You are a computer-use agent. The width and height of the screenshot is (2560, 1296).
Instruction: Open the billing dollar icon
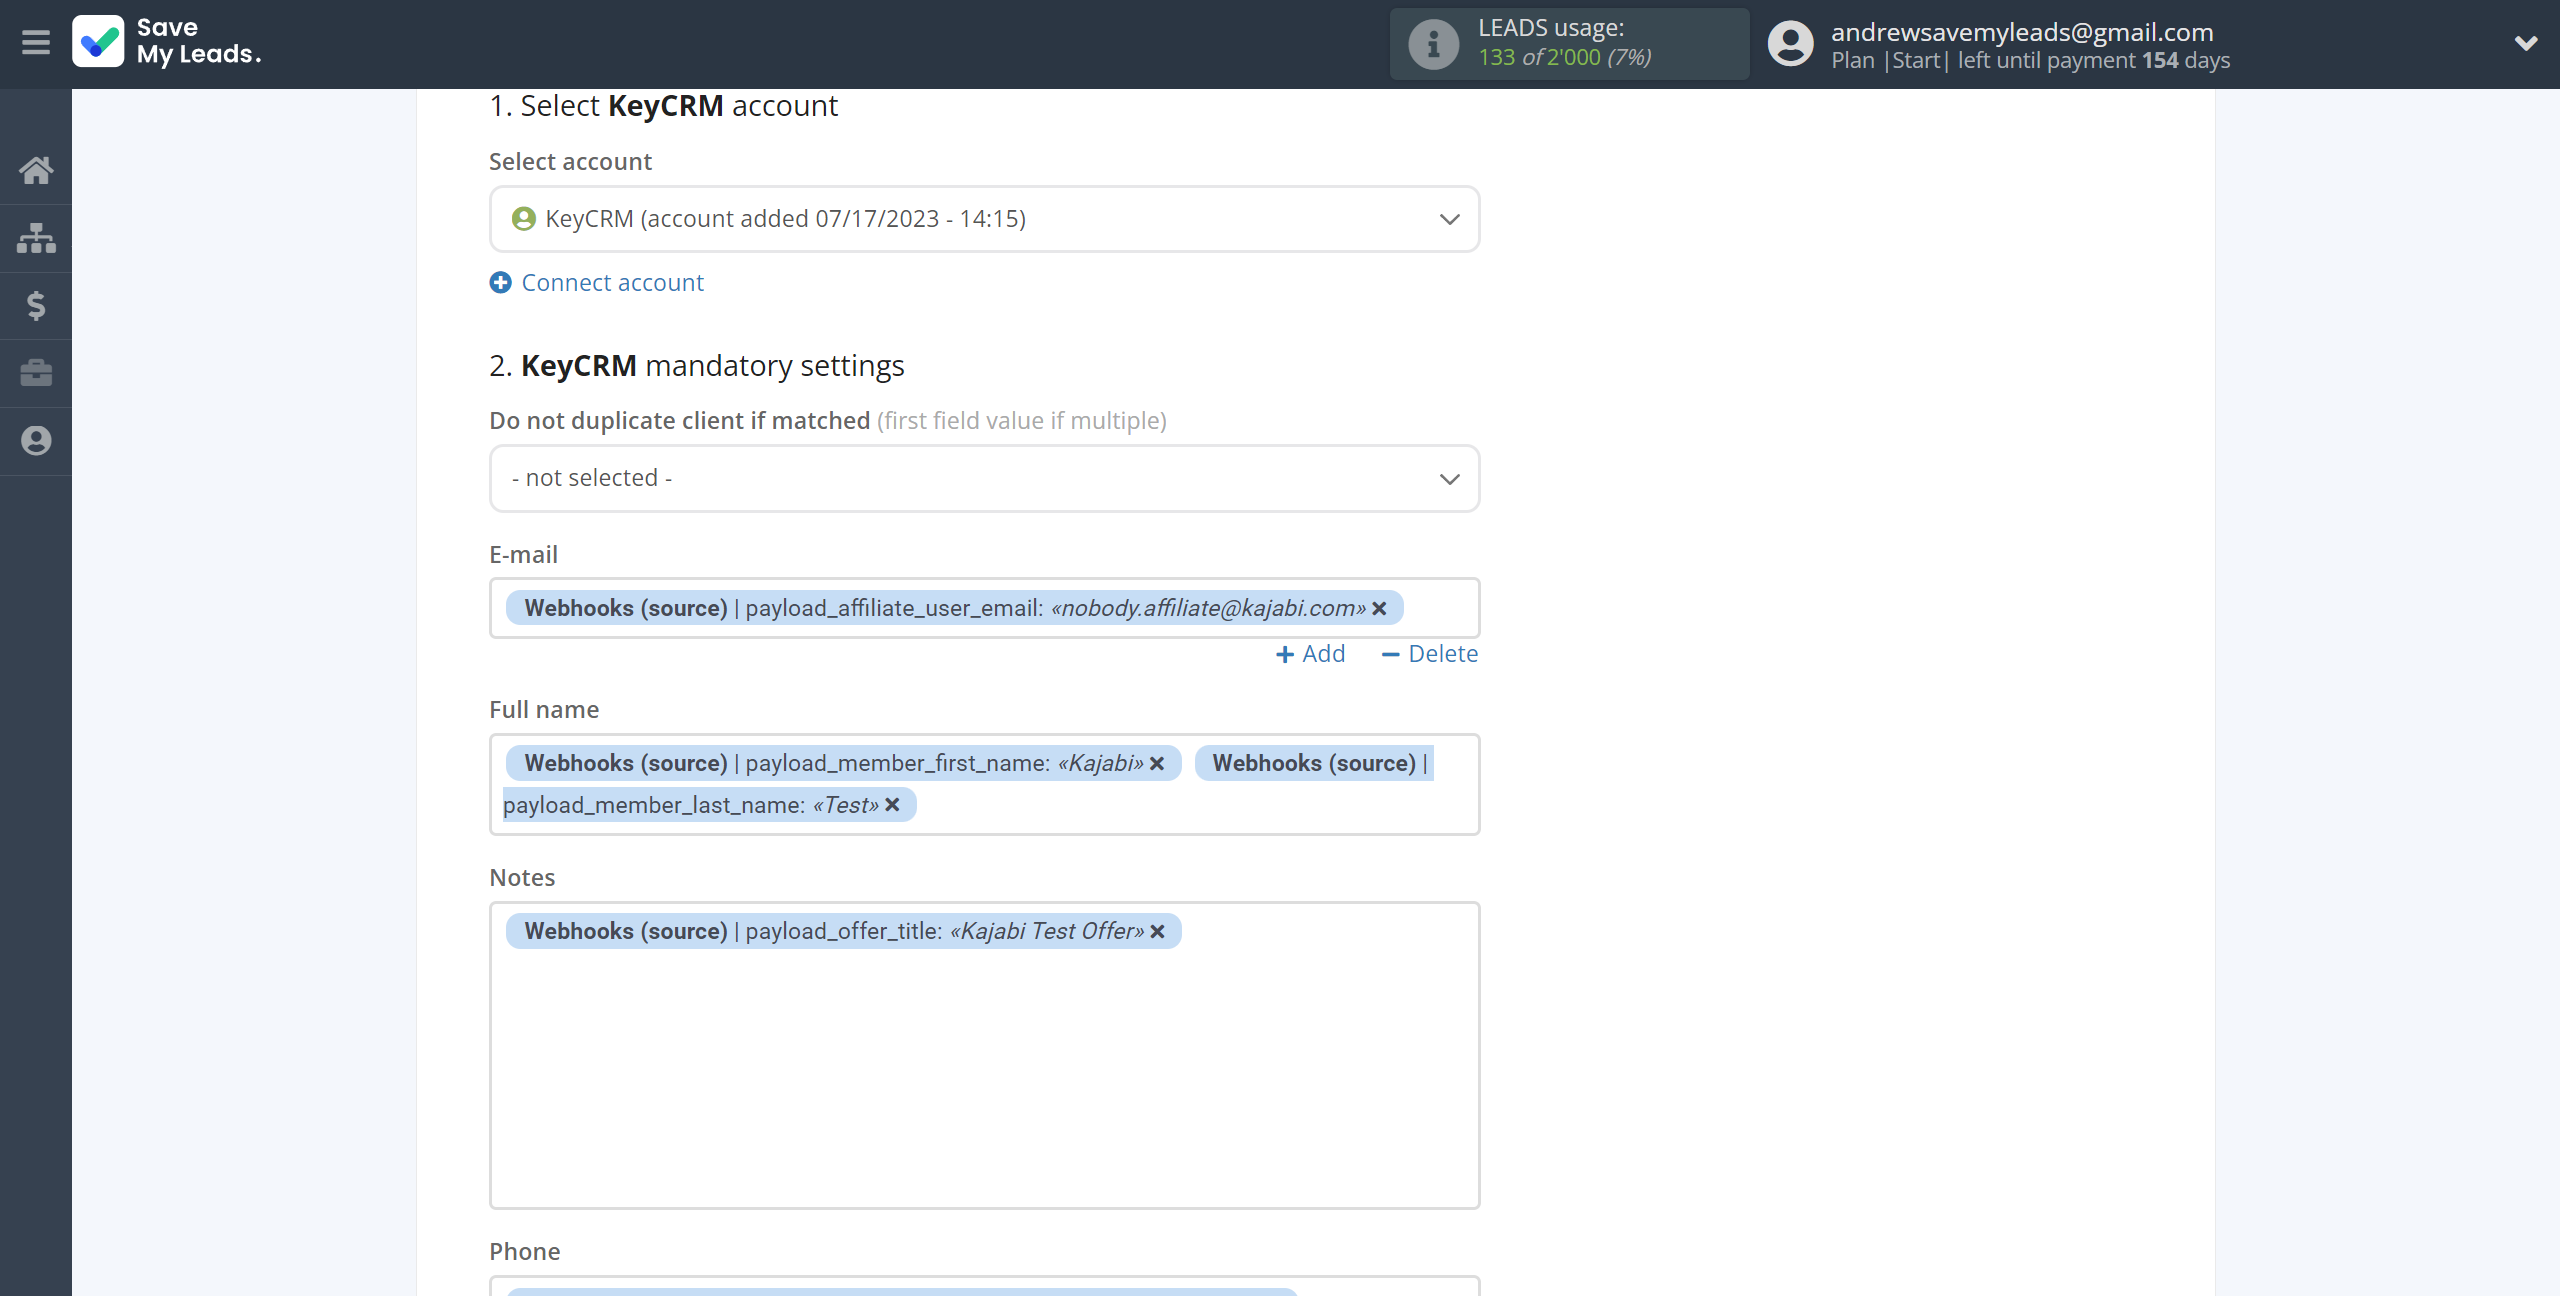[x=36, y=305]
